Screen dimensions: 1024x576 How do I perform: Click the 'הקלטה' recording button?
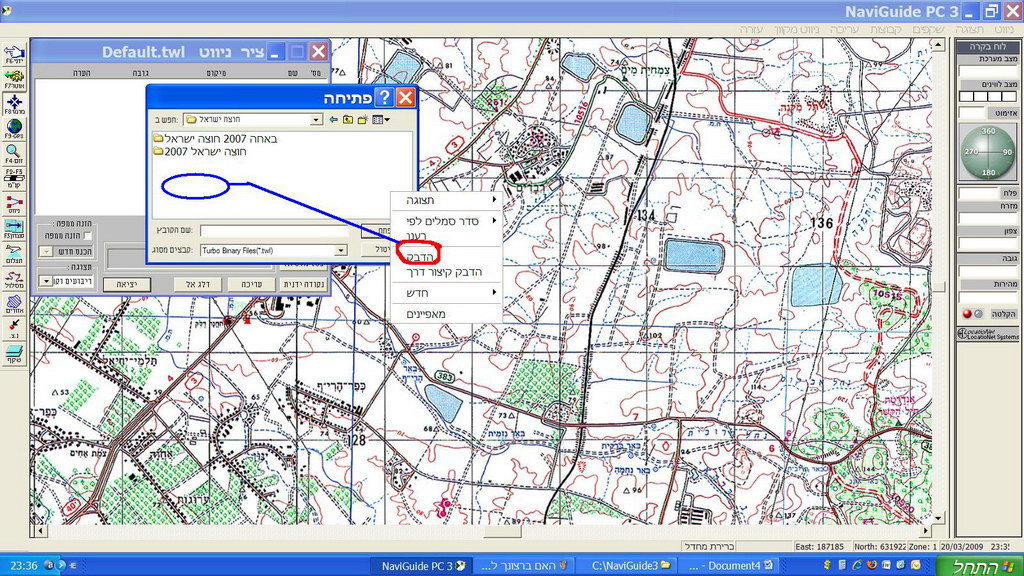[1003, 314]
